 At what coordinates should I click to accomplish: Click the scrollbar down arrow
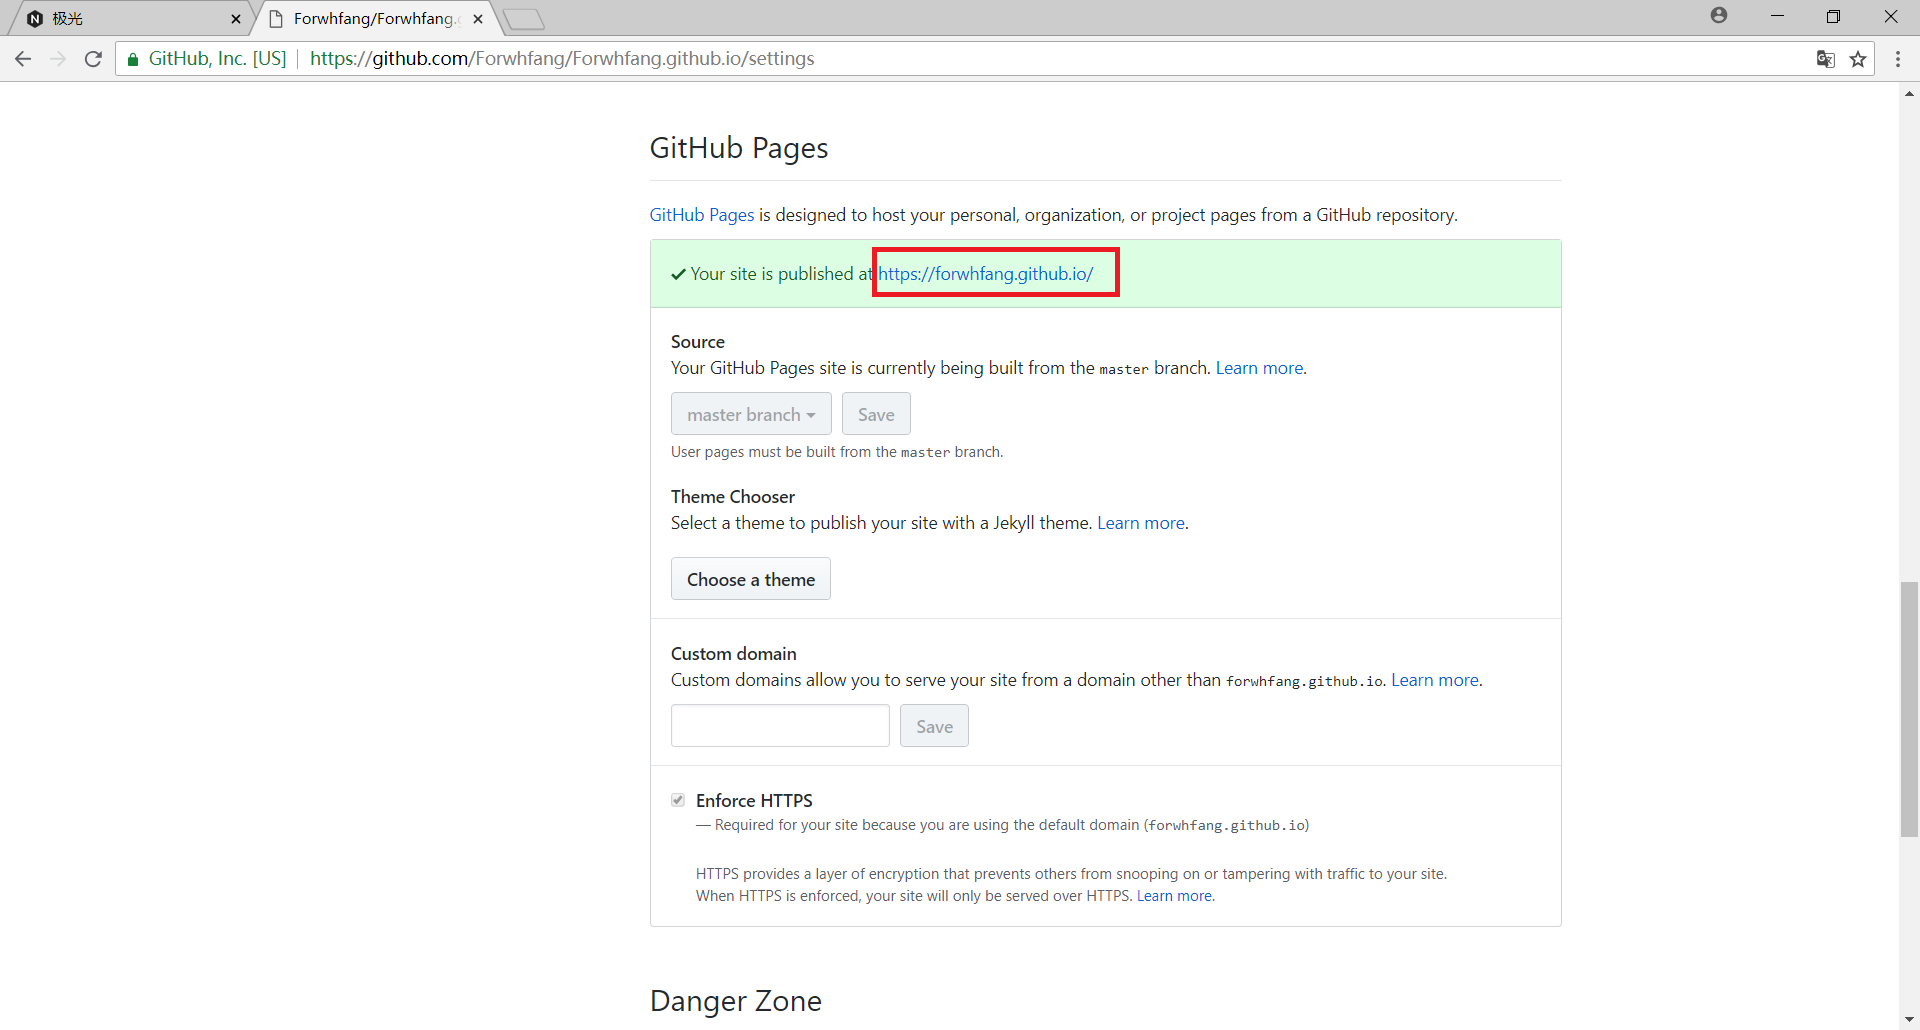click(1909, 1019)
